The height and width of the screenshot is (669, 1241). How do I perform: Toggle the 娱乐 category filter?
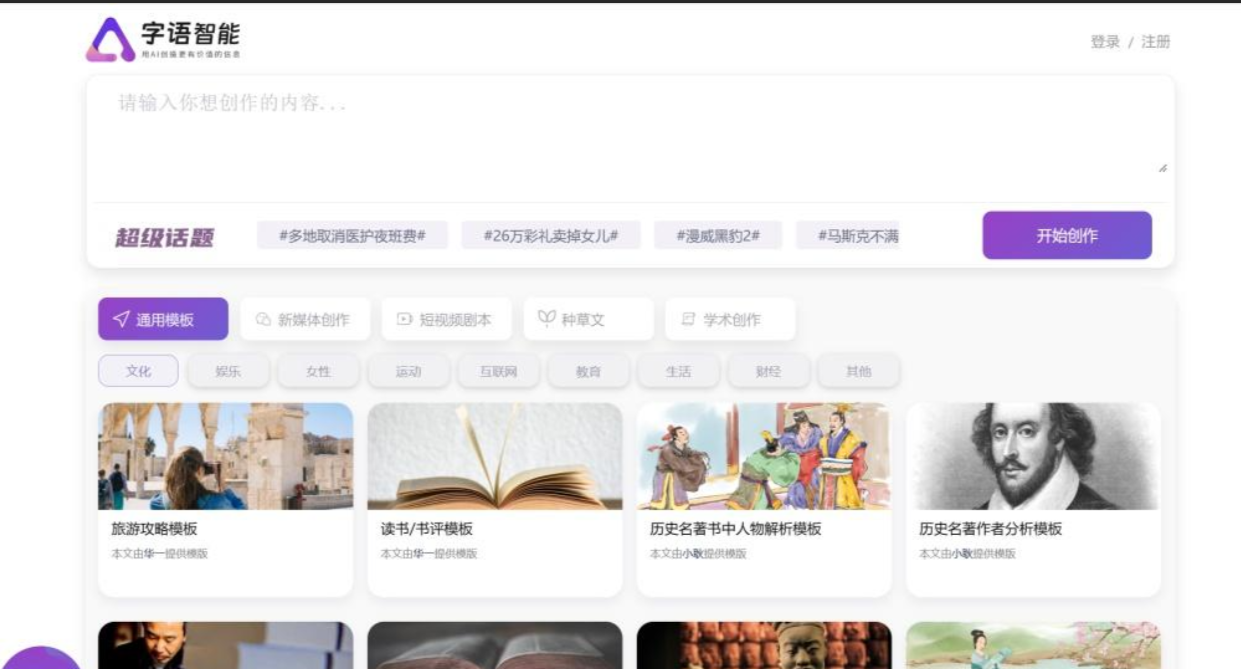(x=228, y=371)
